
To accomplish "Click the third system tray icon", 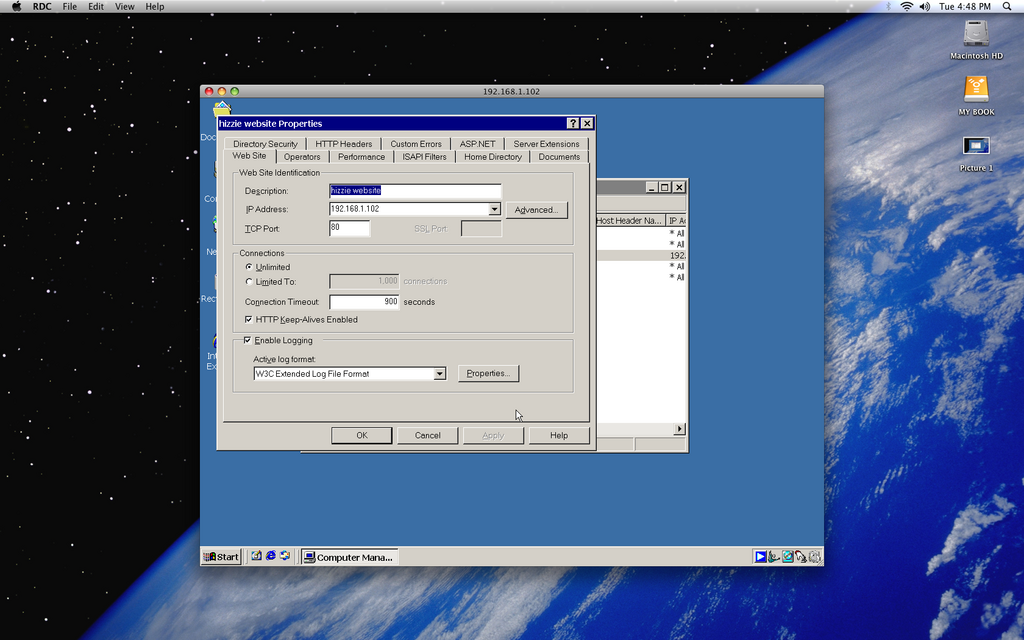I will pos(788,557).
